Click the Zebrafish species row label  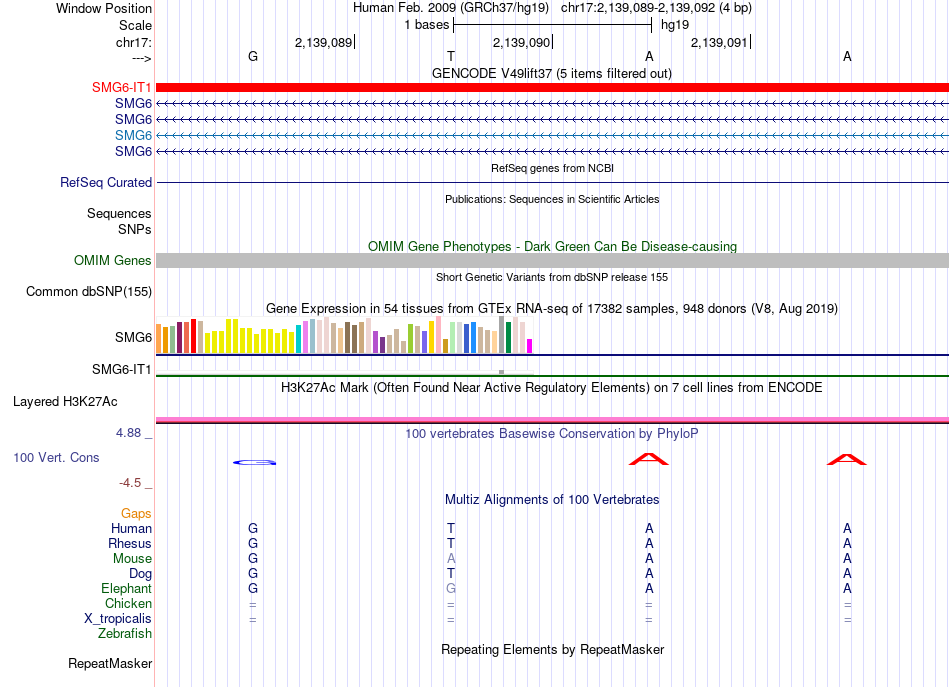125,633
